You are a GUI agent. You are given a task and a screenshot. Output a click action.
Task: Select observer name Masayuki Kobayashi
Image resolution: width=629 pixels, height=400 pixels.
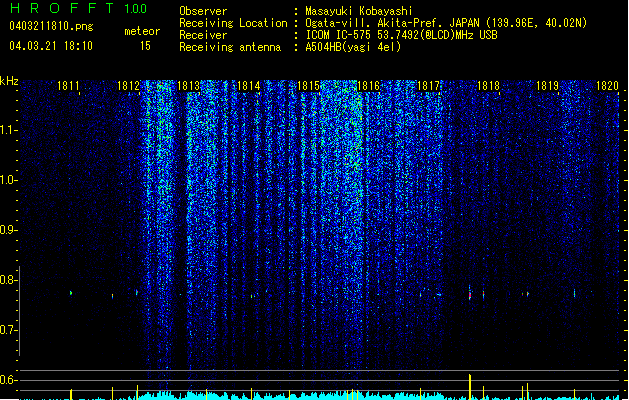359,11
